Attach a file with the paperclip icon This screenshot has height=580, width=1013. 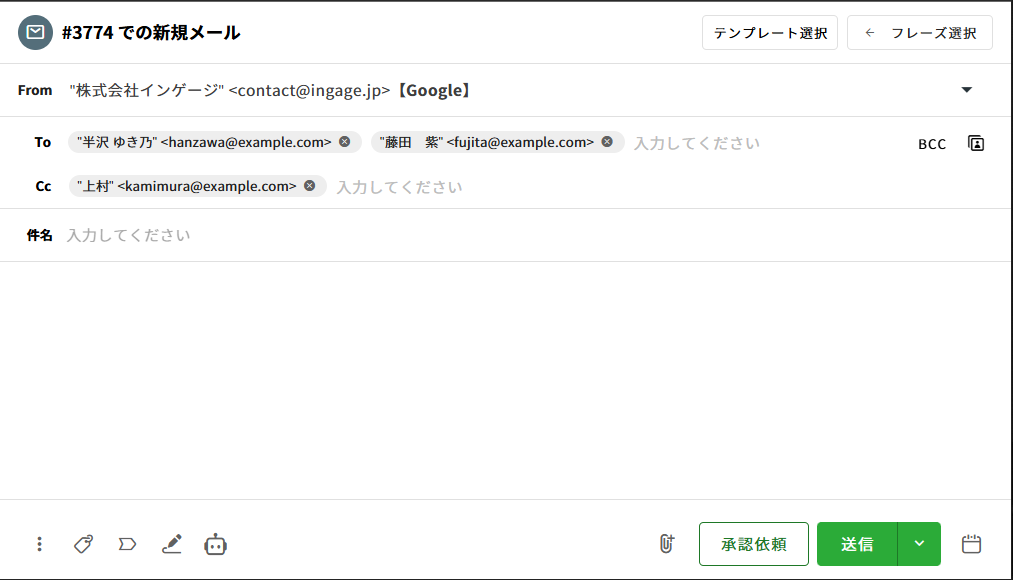[667, 544]
